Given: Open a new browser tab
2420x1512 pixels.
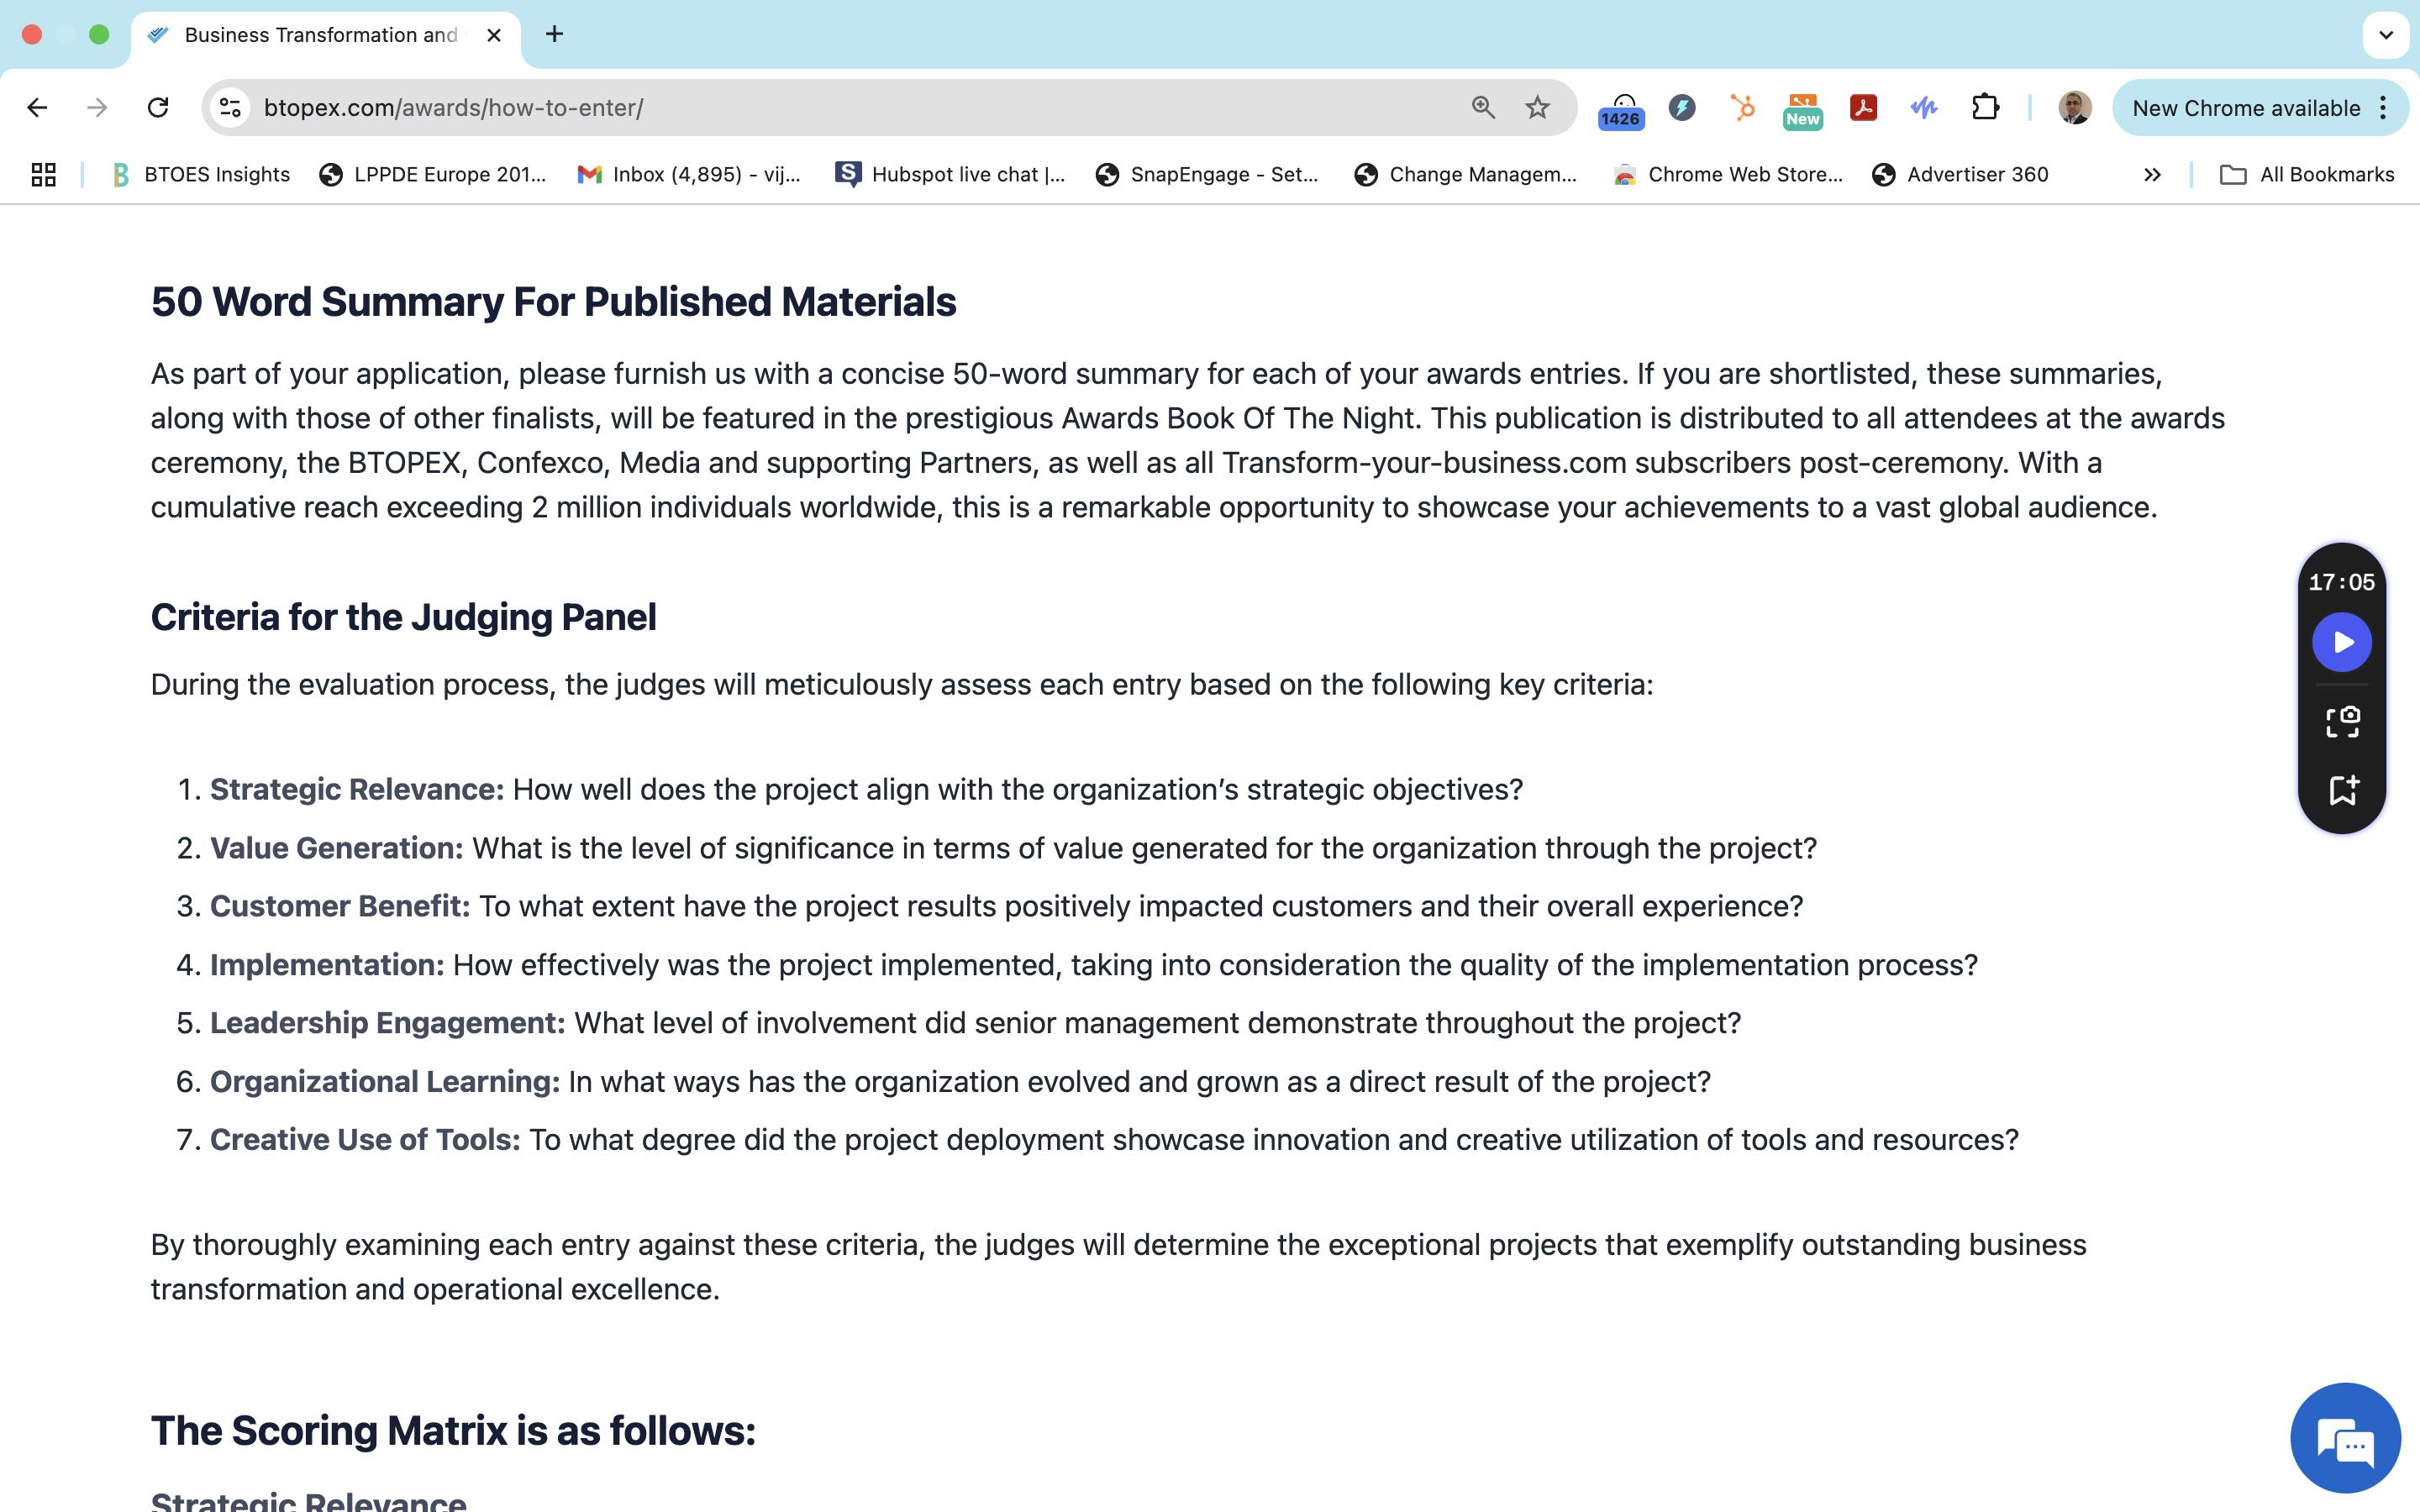Looking at the screenshot, I should point(554,35).
